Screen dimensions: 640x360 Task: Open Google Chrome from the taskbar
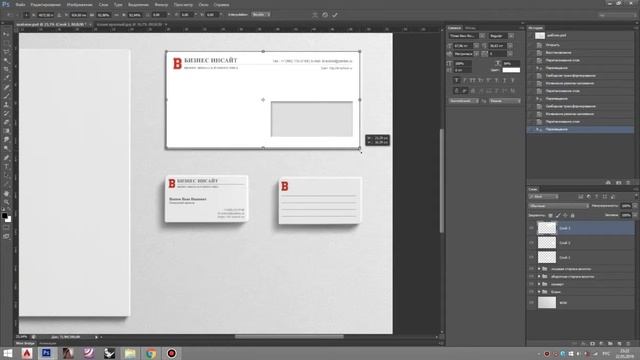[x=151, y=353]
